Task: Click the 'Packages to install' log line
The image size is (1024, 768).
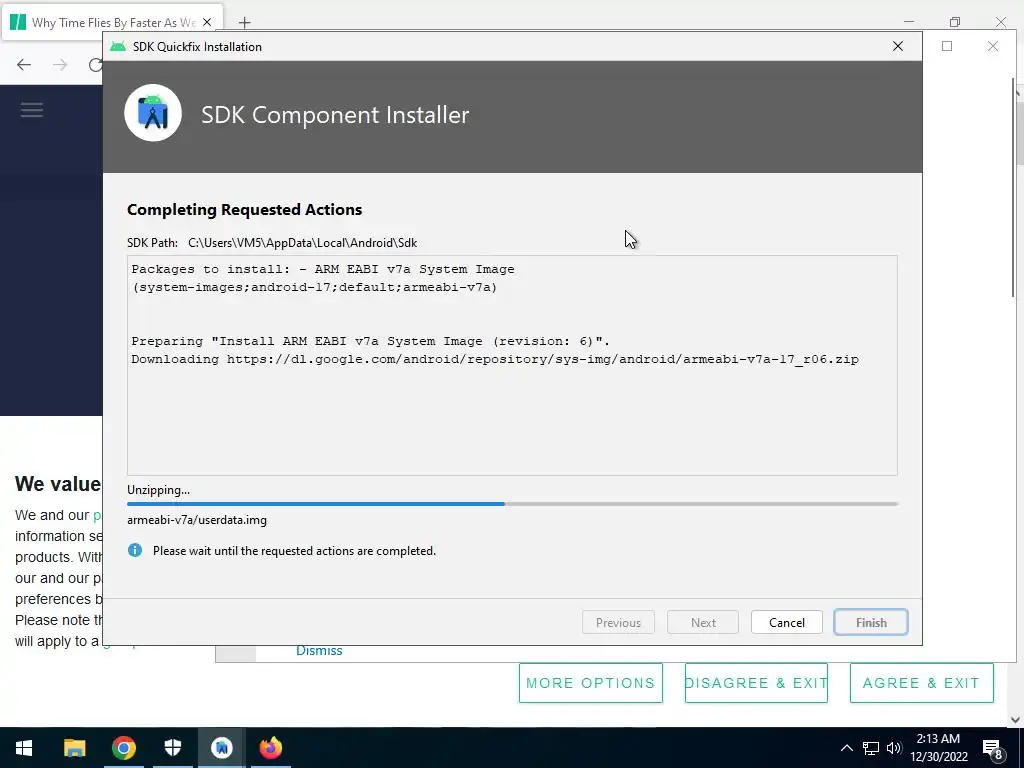Action: pyautogui.click(x=323, y=269)
